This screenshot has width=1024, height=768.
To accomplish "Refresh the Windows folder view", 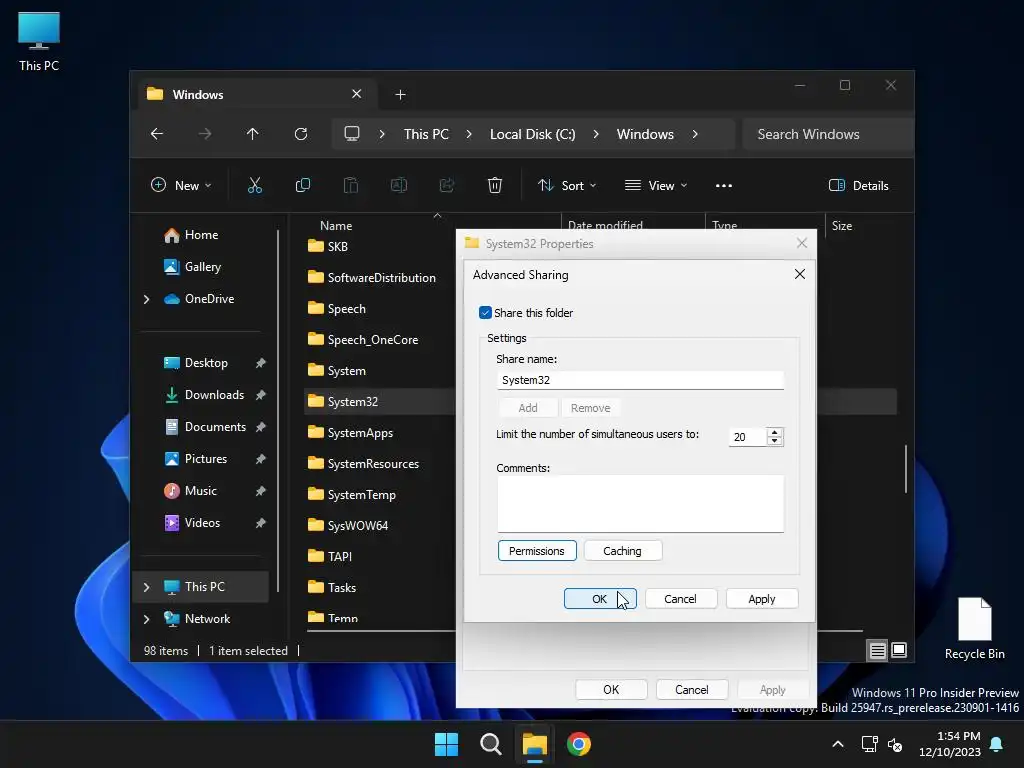I will (300, 134).
